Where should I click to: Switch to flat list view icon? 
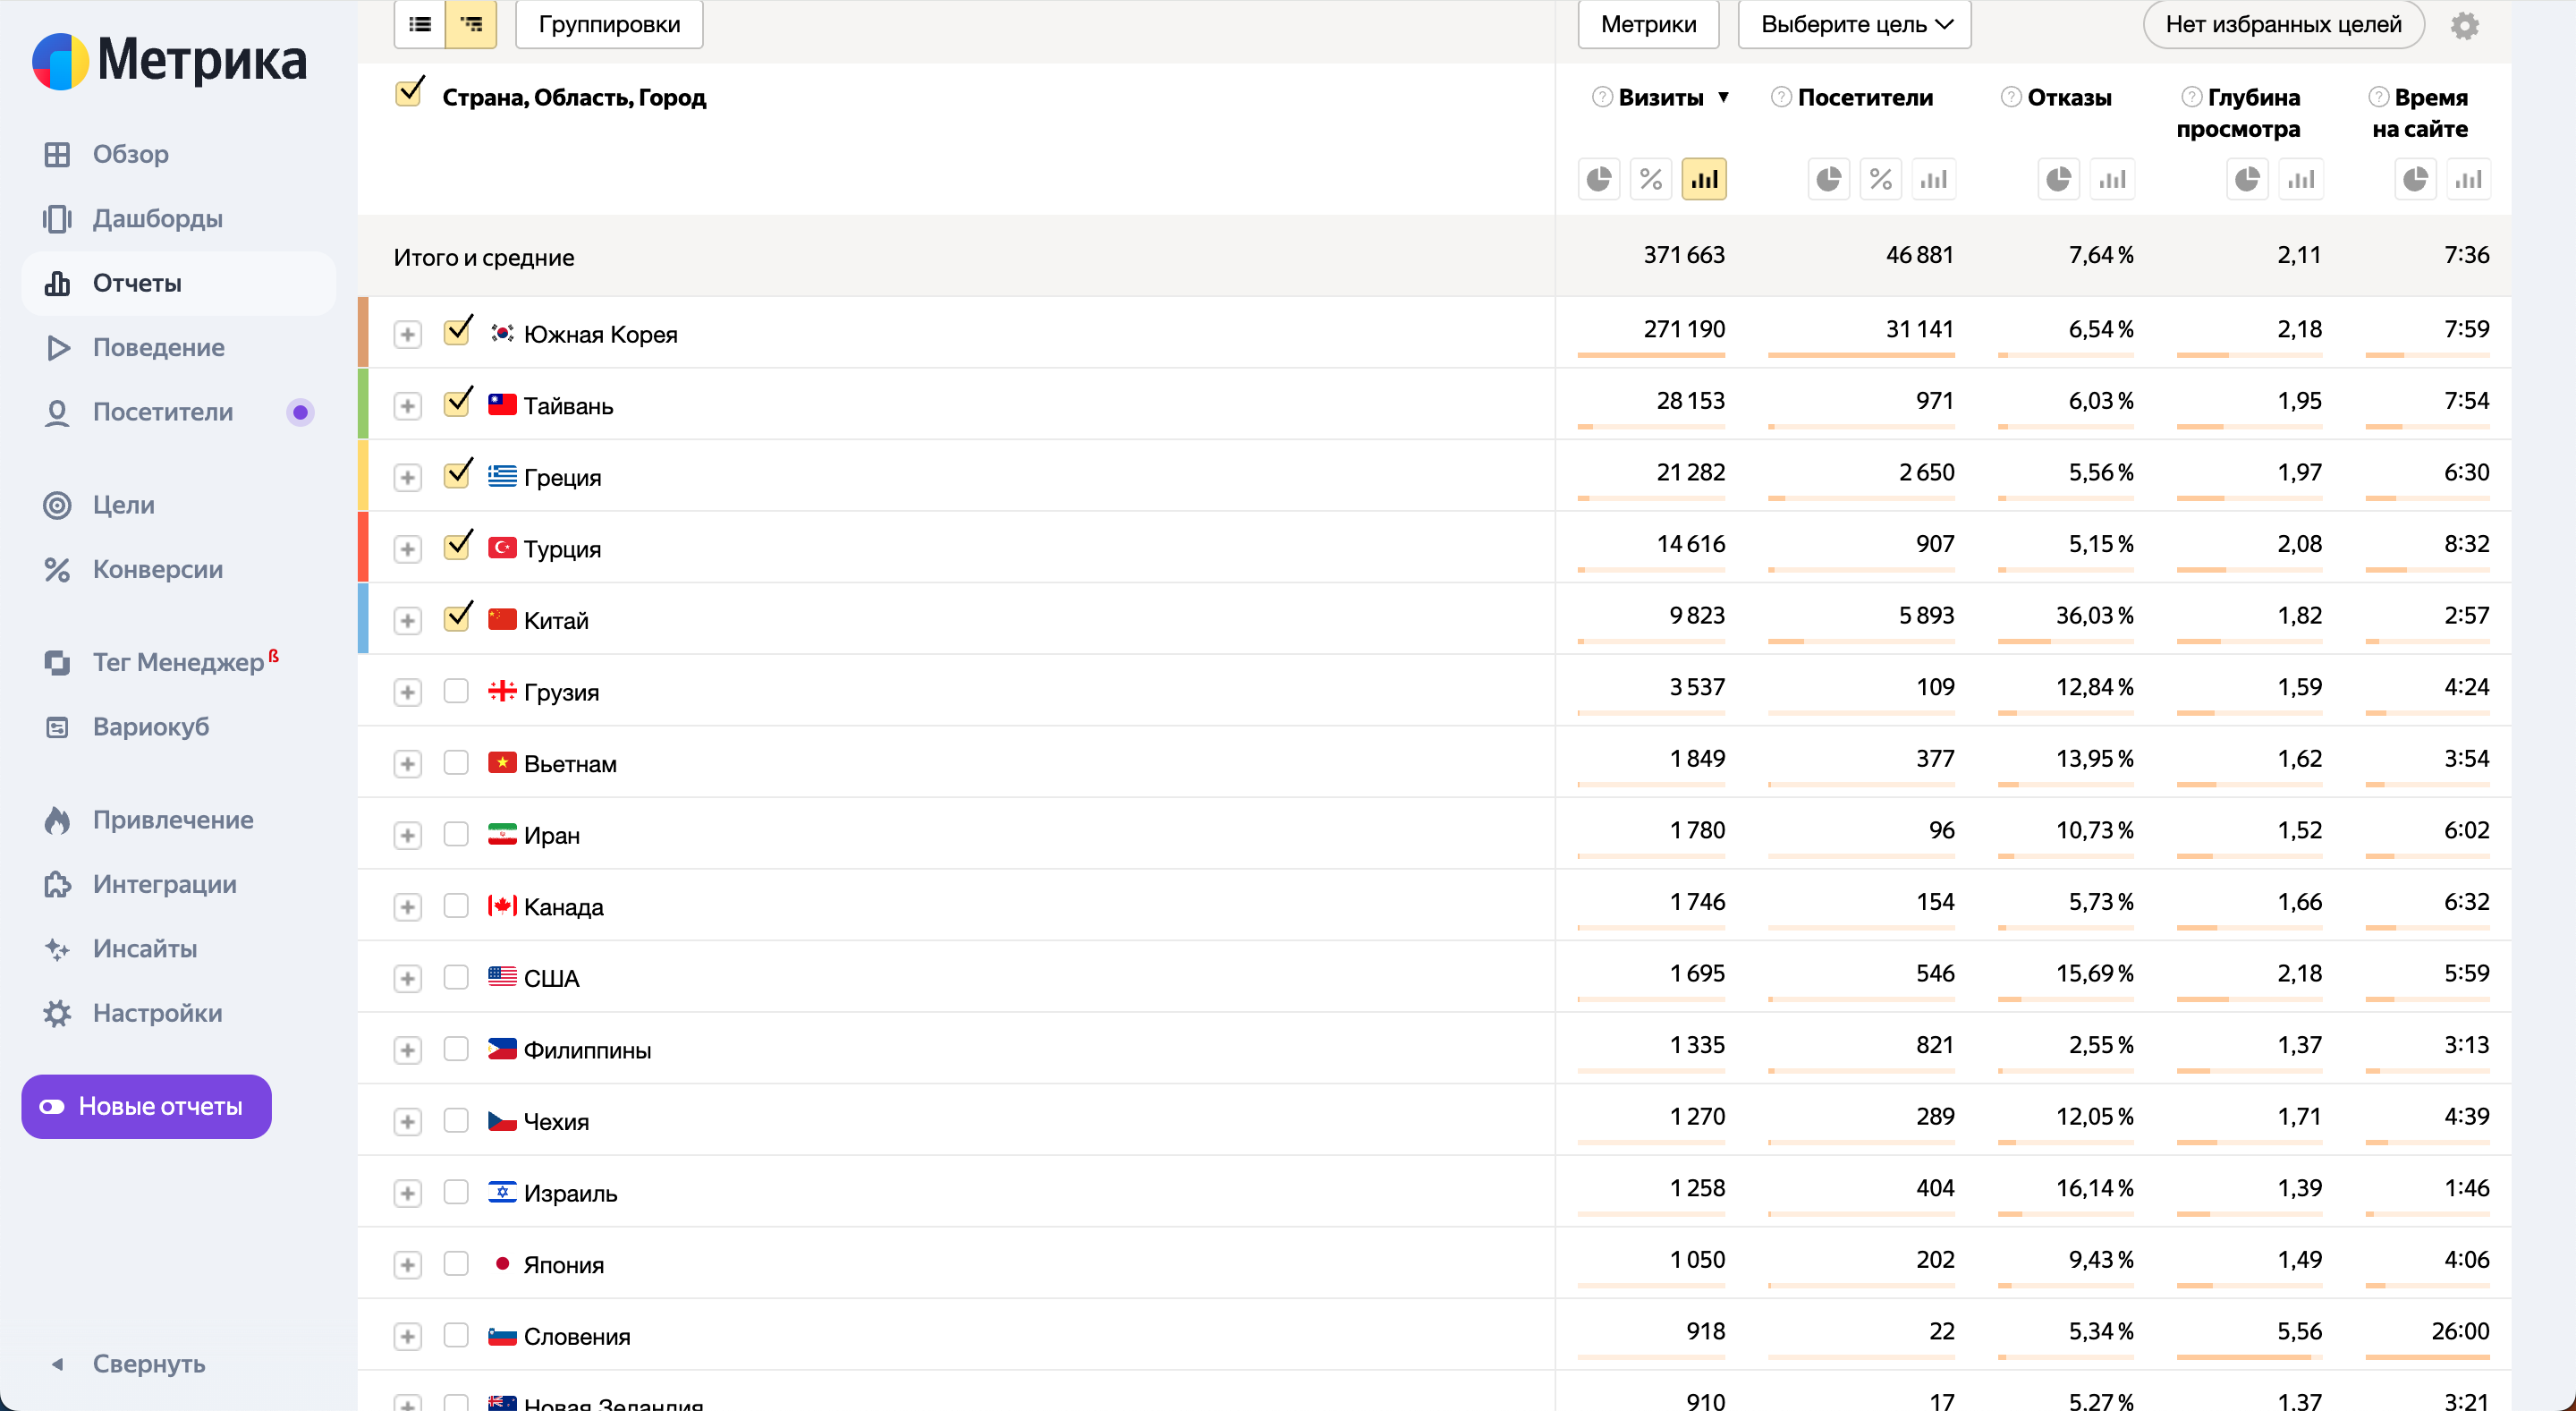(x=420, y=24)
